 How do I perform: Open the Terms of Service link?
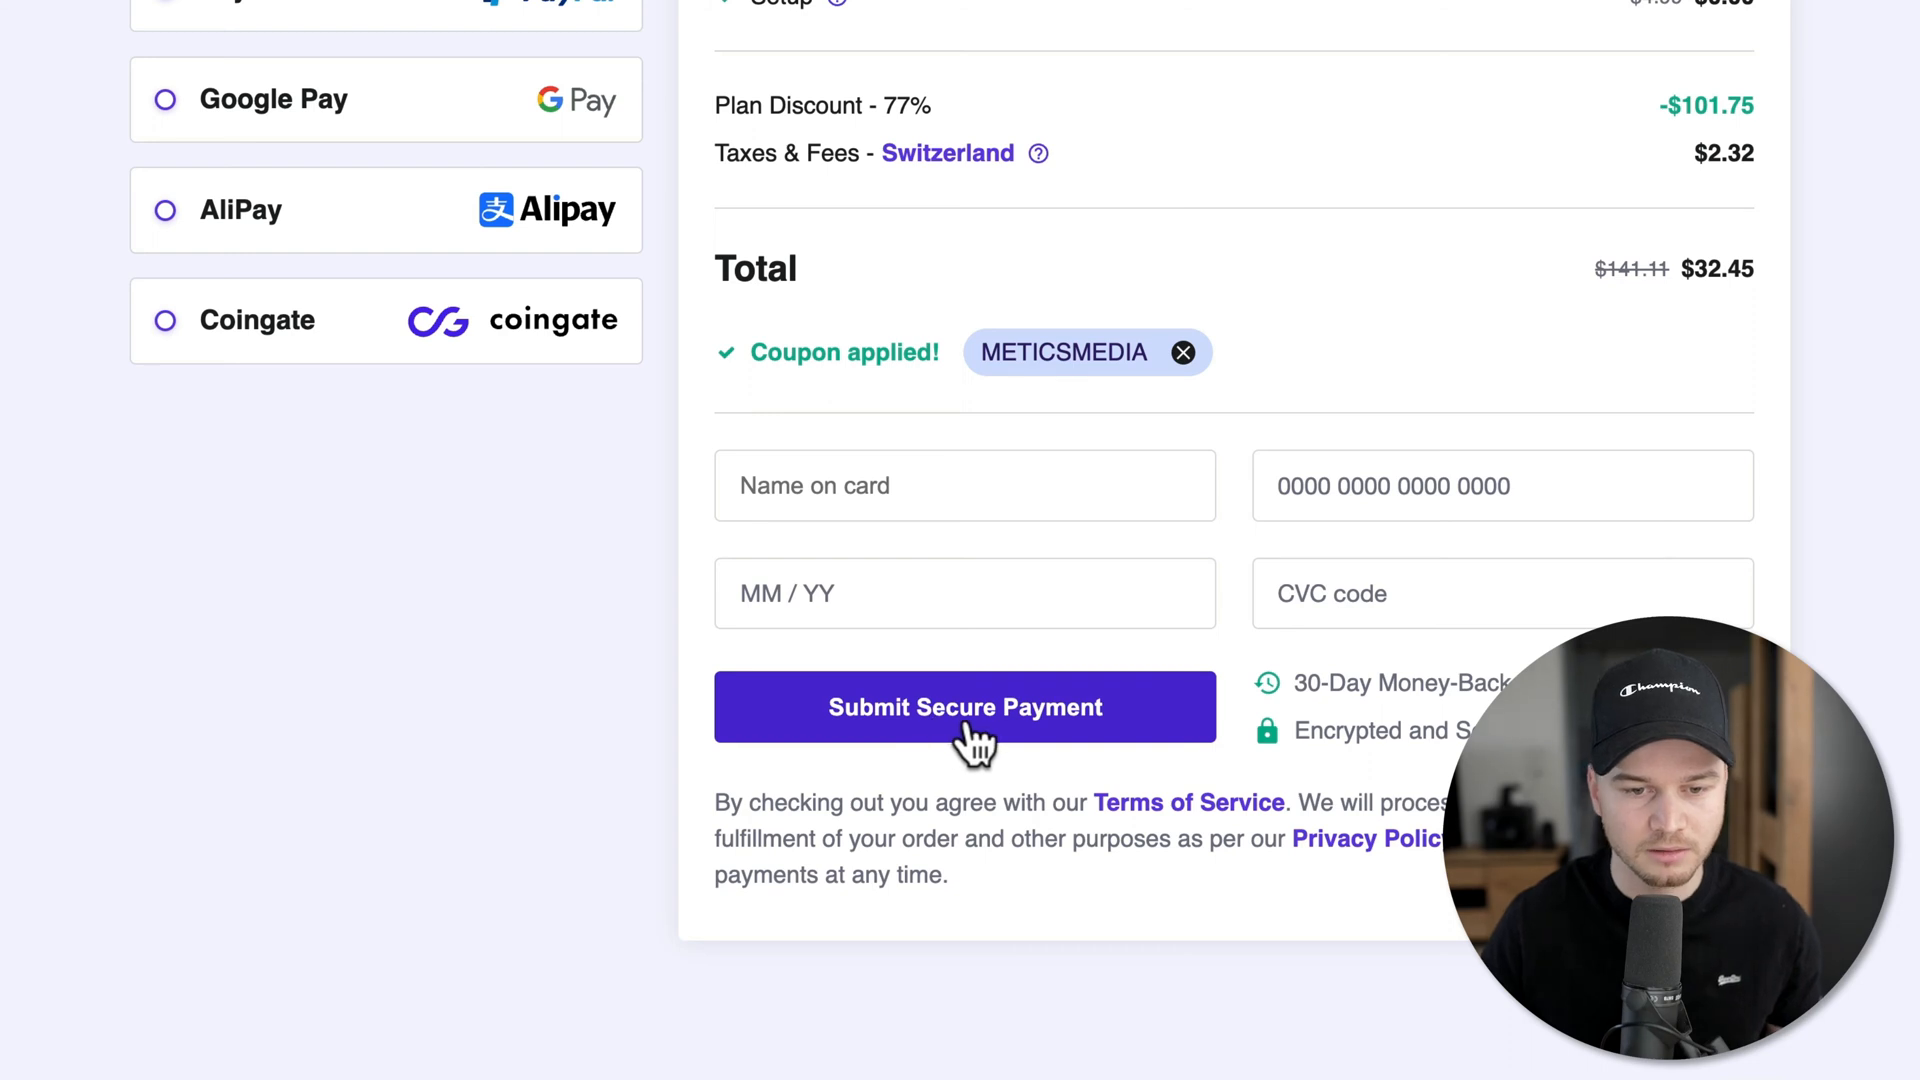point(1189,802)
